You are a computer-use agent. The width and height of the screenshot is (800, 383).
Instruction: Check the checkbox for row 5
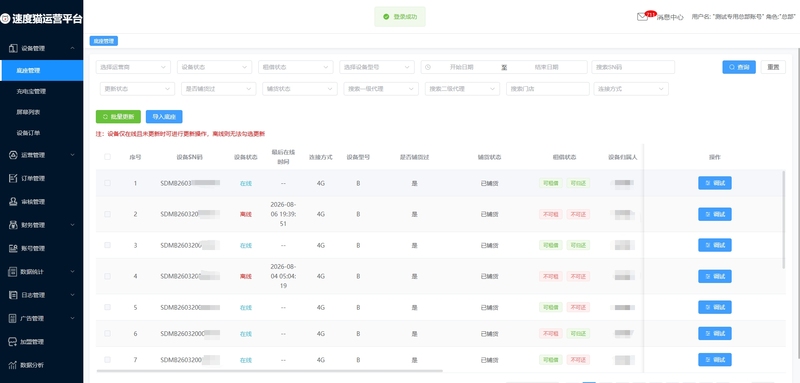107,307
